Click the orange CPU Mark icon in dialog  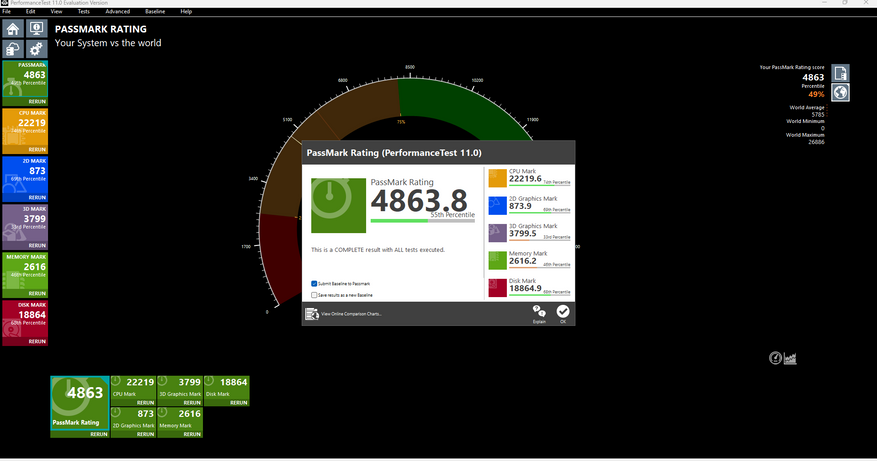point(497,178)
